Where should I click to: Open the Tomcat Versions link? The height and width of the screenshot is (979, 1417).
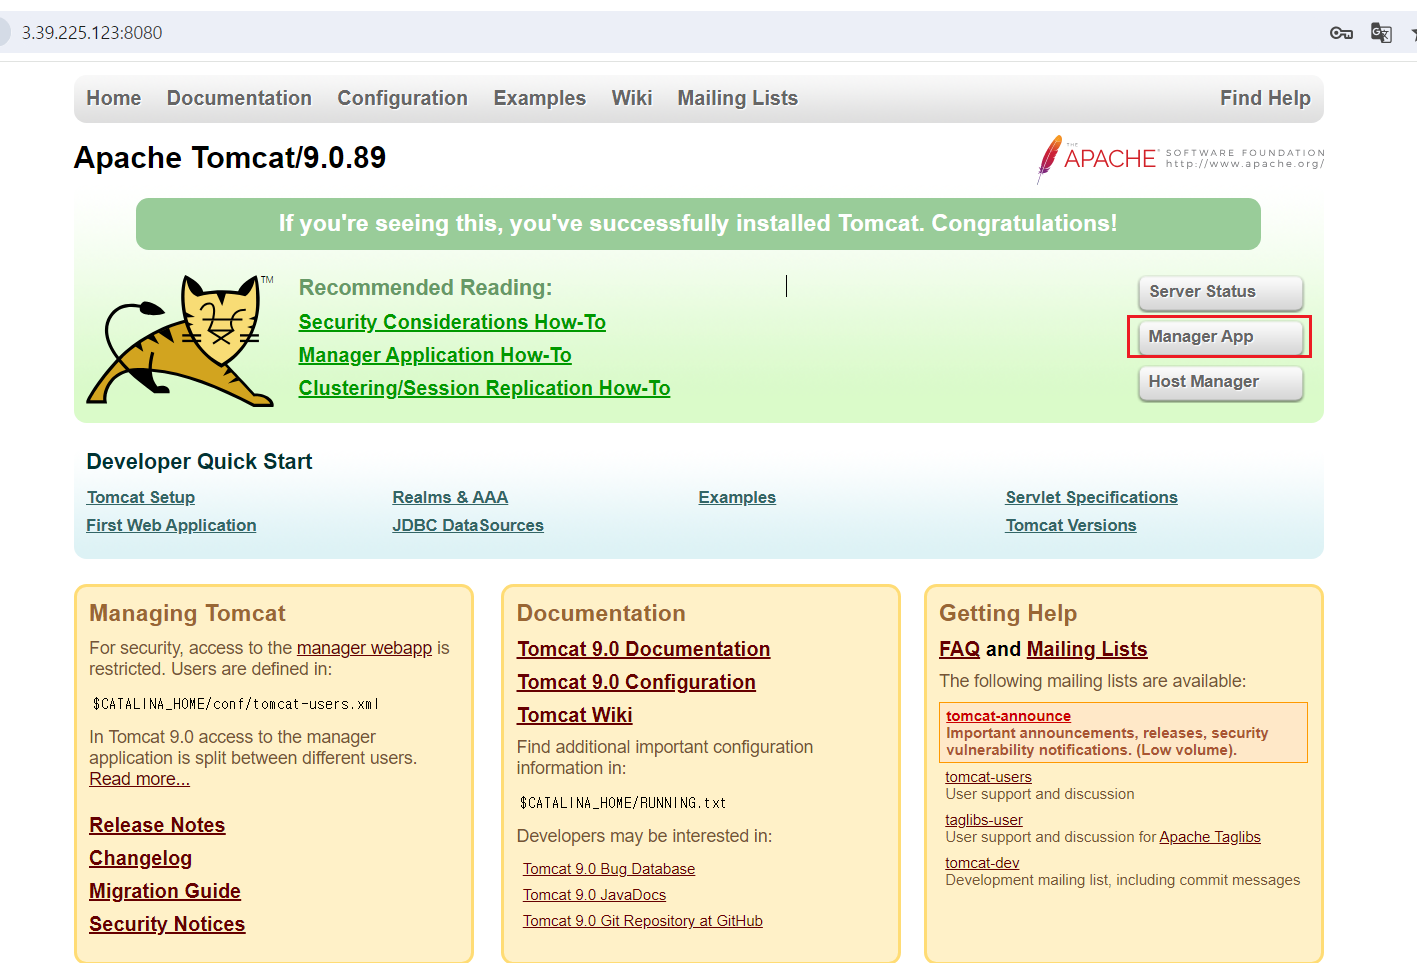point(1071,525)
